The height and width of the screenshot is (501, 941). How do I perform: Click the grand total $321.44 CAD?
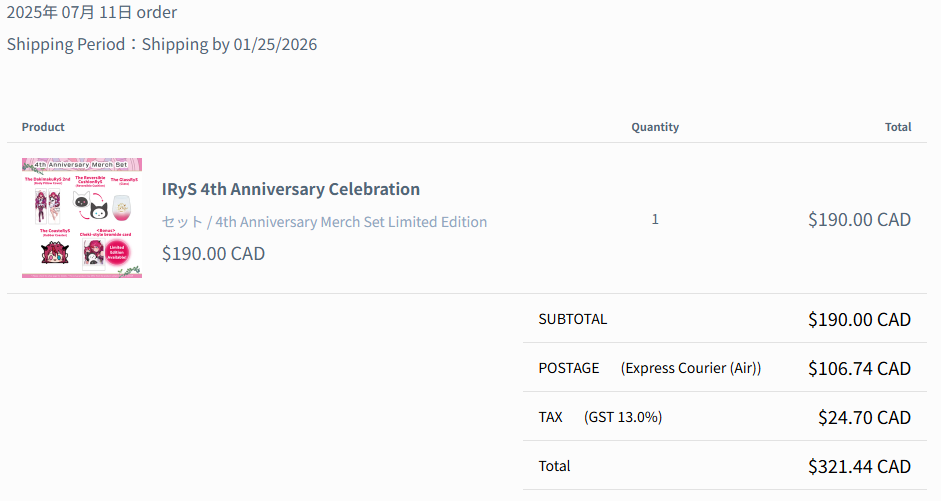pyautogui.click(x=859, y=467)
